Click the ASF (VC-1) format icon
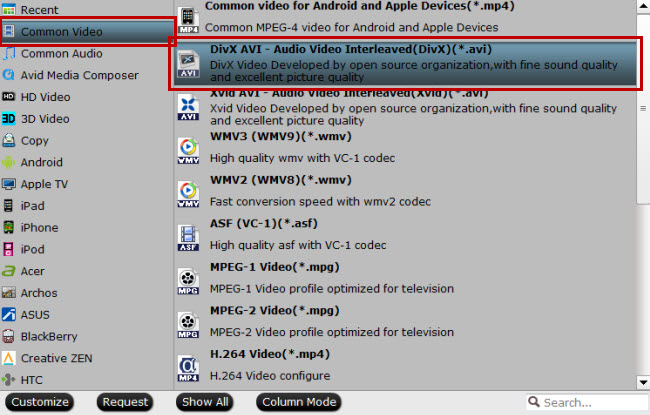Image resolution: width=650 pixels, height=415 pixels. click(x=188, y=238)
